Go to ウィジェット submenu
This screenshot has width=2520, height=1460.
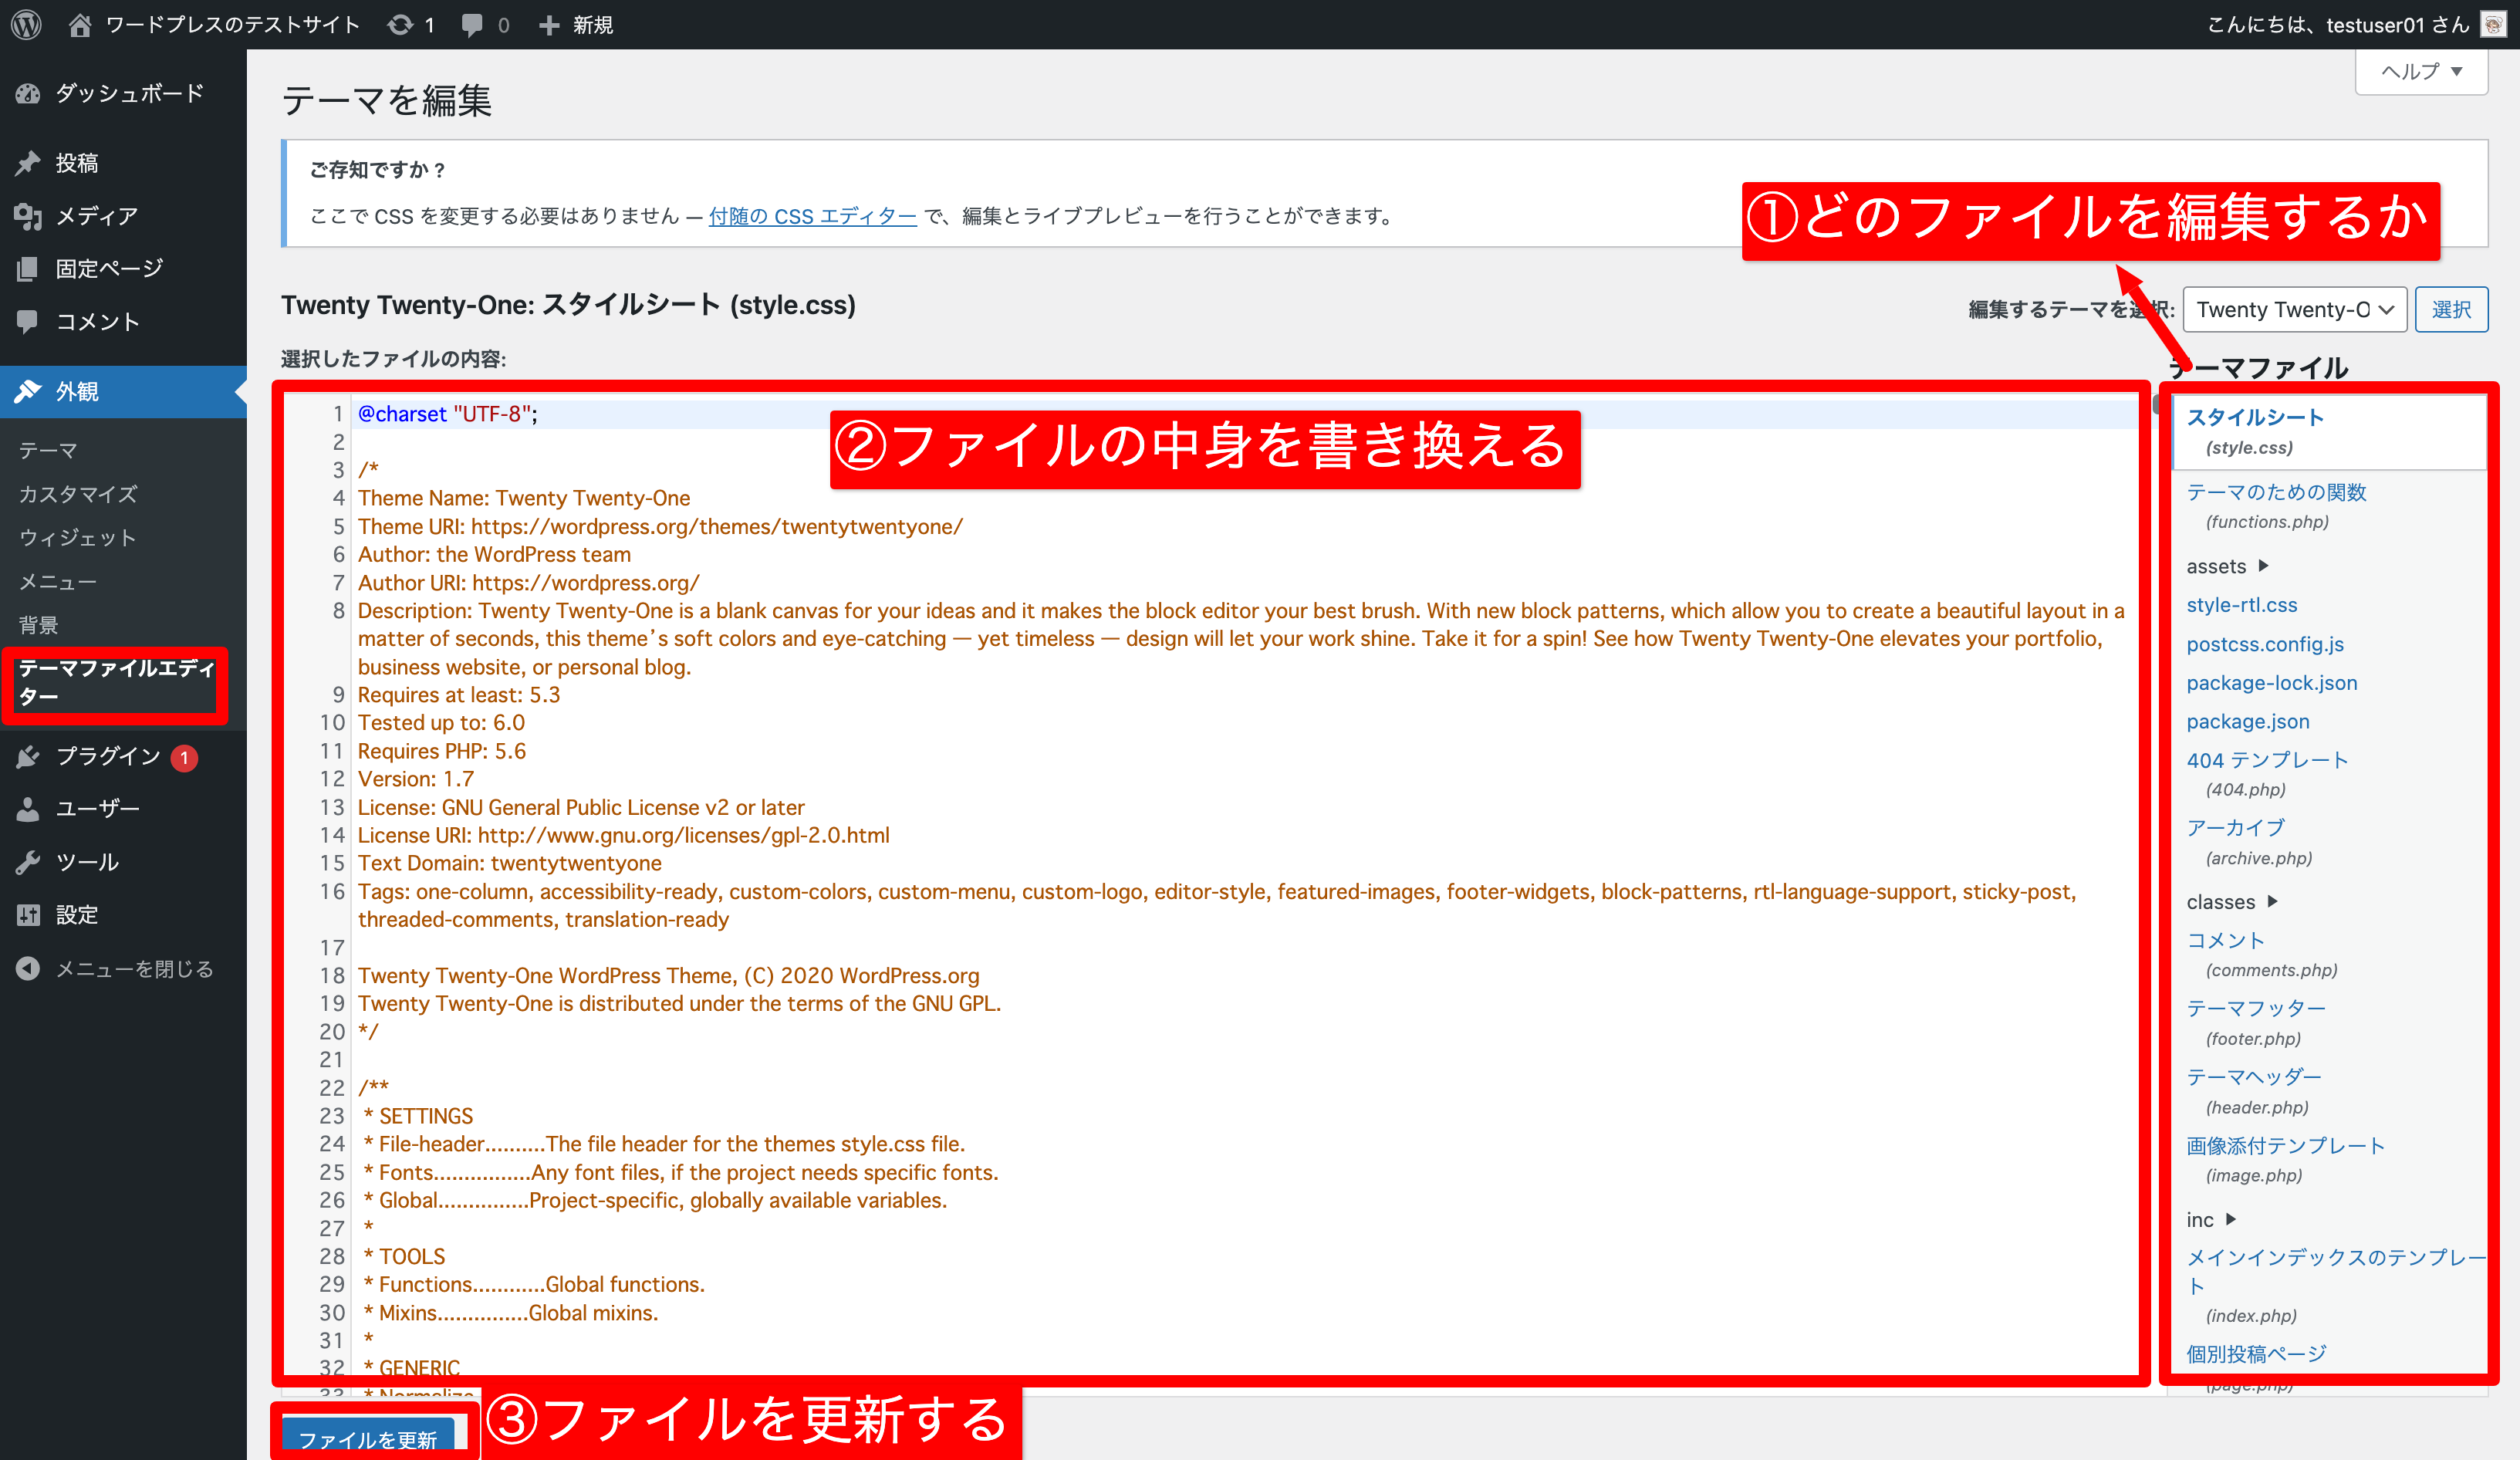[78, 538]
